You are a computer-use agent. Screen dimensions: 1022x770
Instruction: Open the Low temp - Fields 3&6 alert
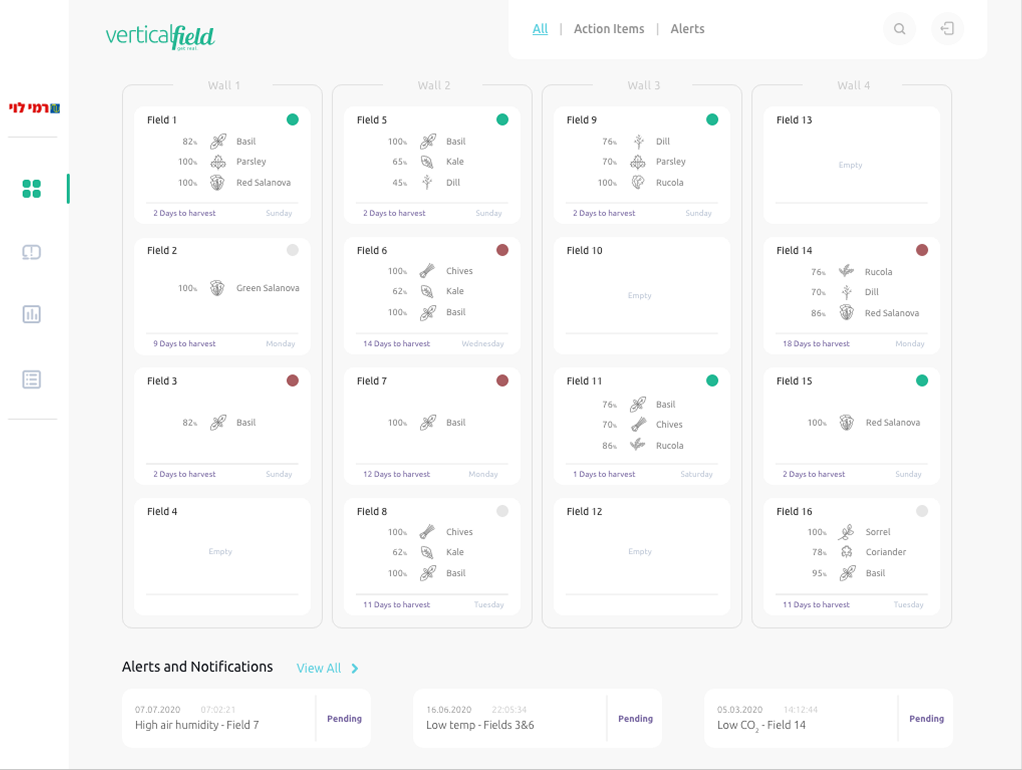tap(537, 718)
